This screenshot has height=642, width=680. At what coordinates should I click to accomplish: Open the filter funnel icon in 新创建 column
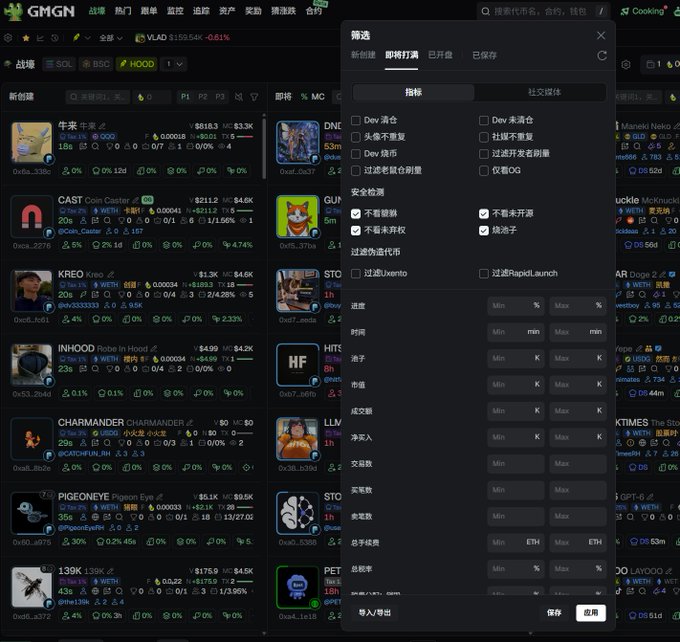(x=255, y=97)
